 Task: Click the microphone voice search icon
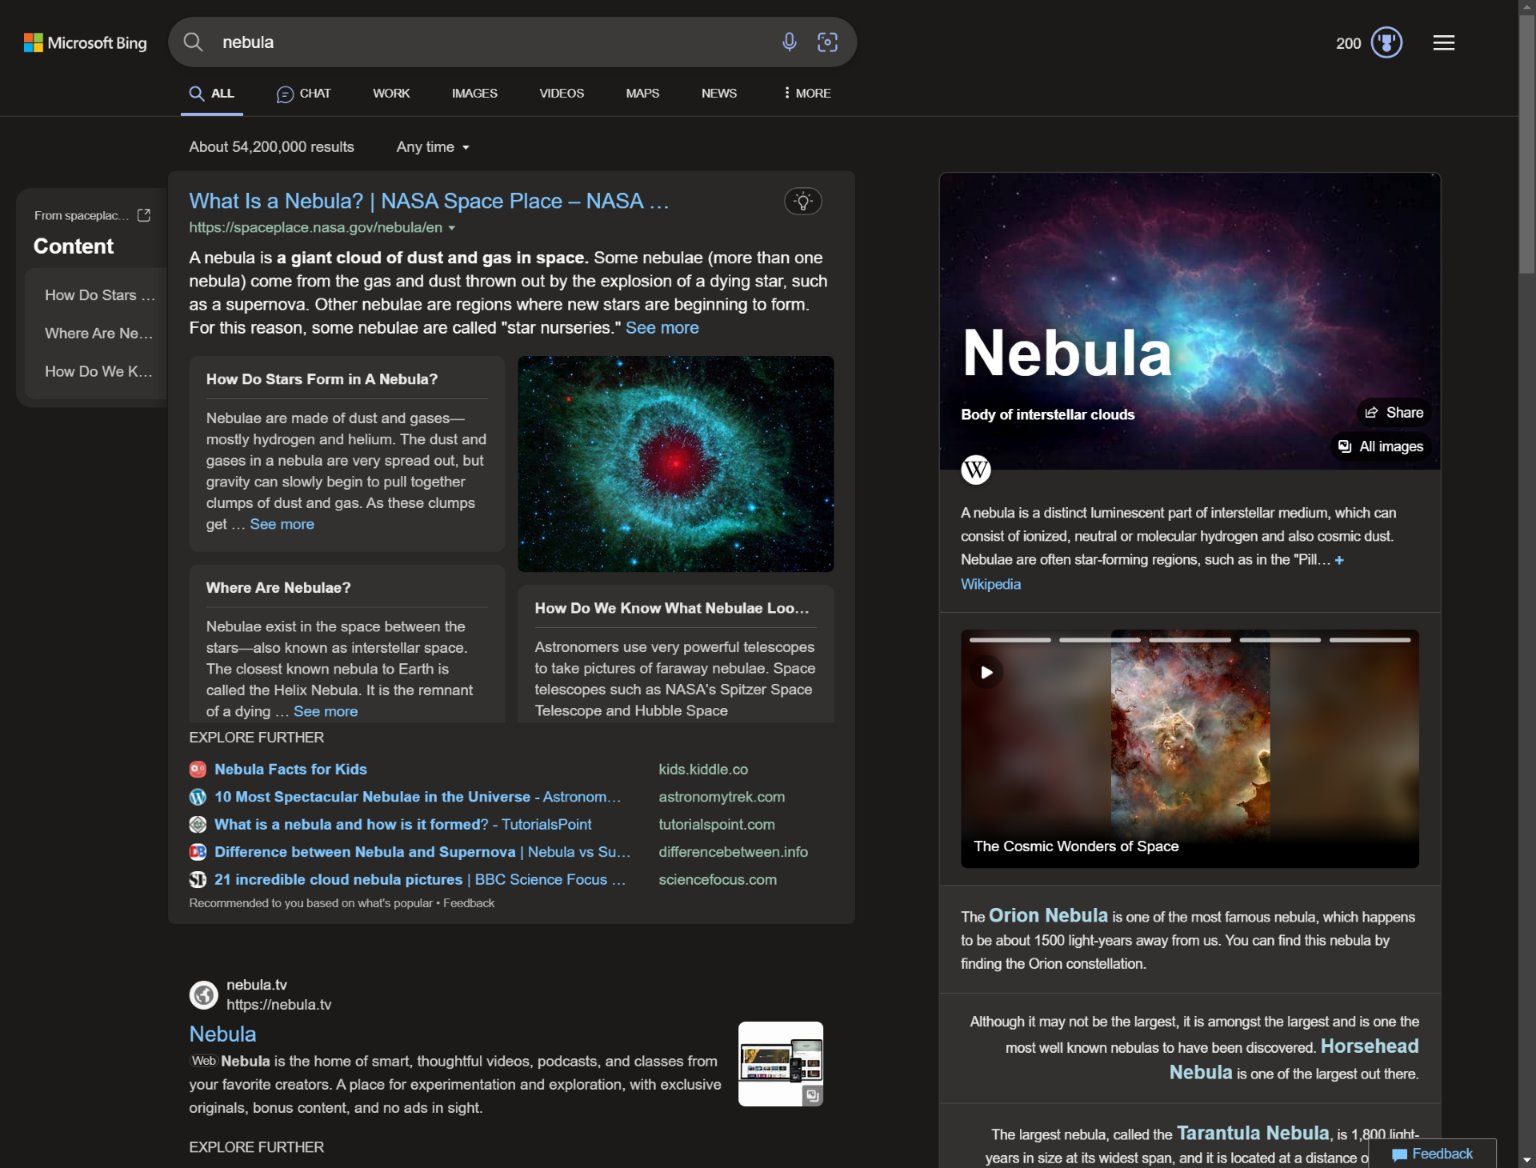[x=789, y=42]
